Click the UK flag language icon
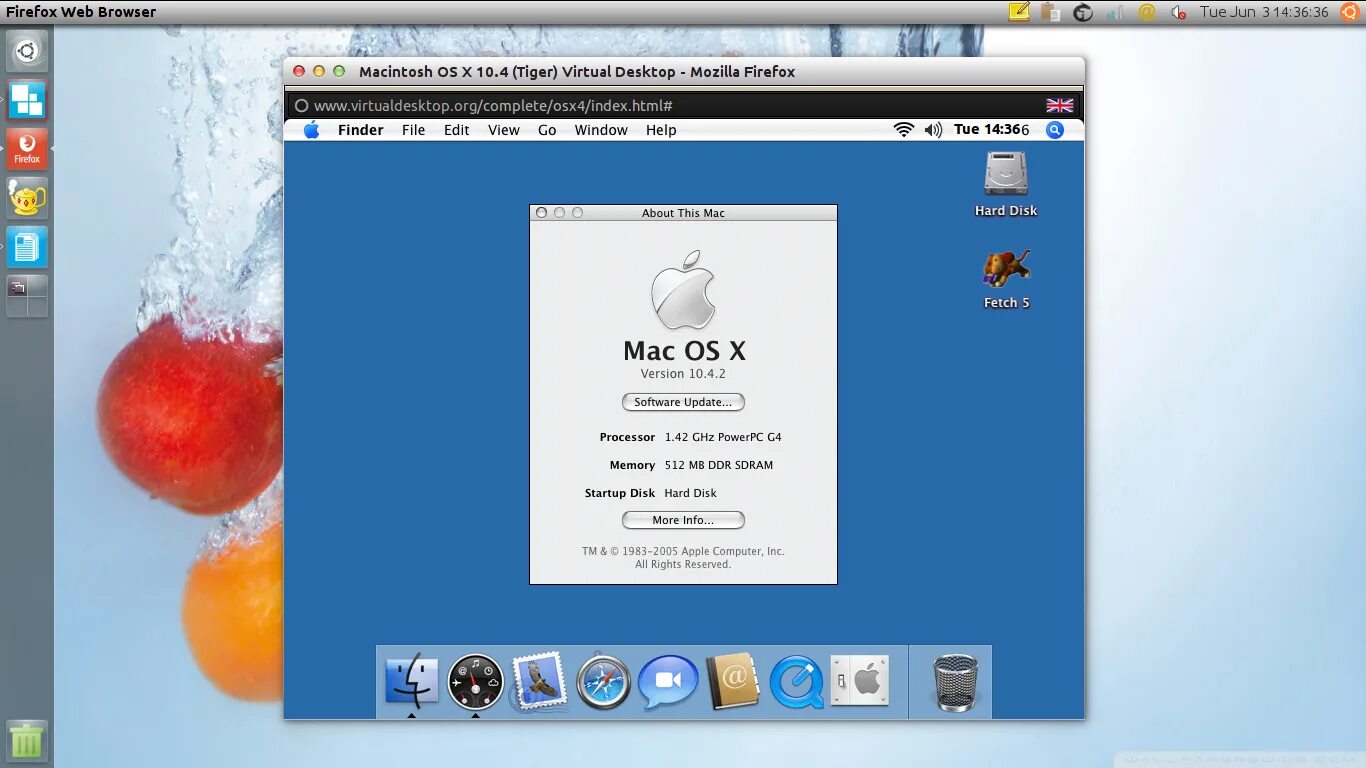Screen dimensions: 1366x768 tap(1060, 105)
